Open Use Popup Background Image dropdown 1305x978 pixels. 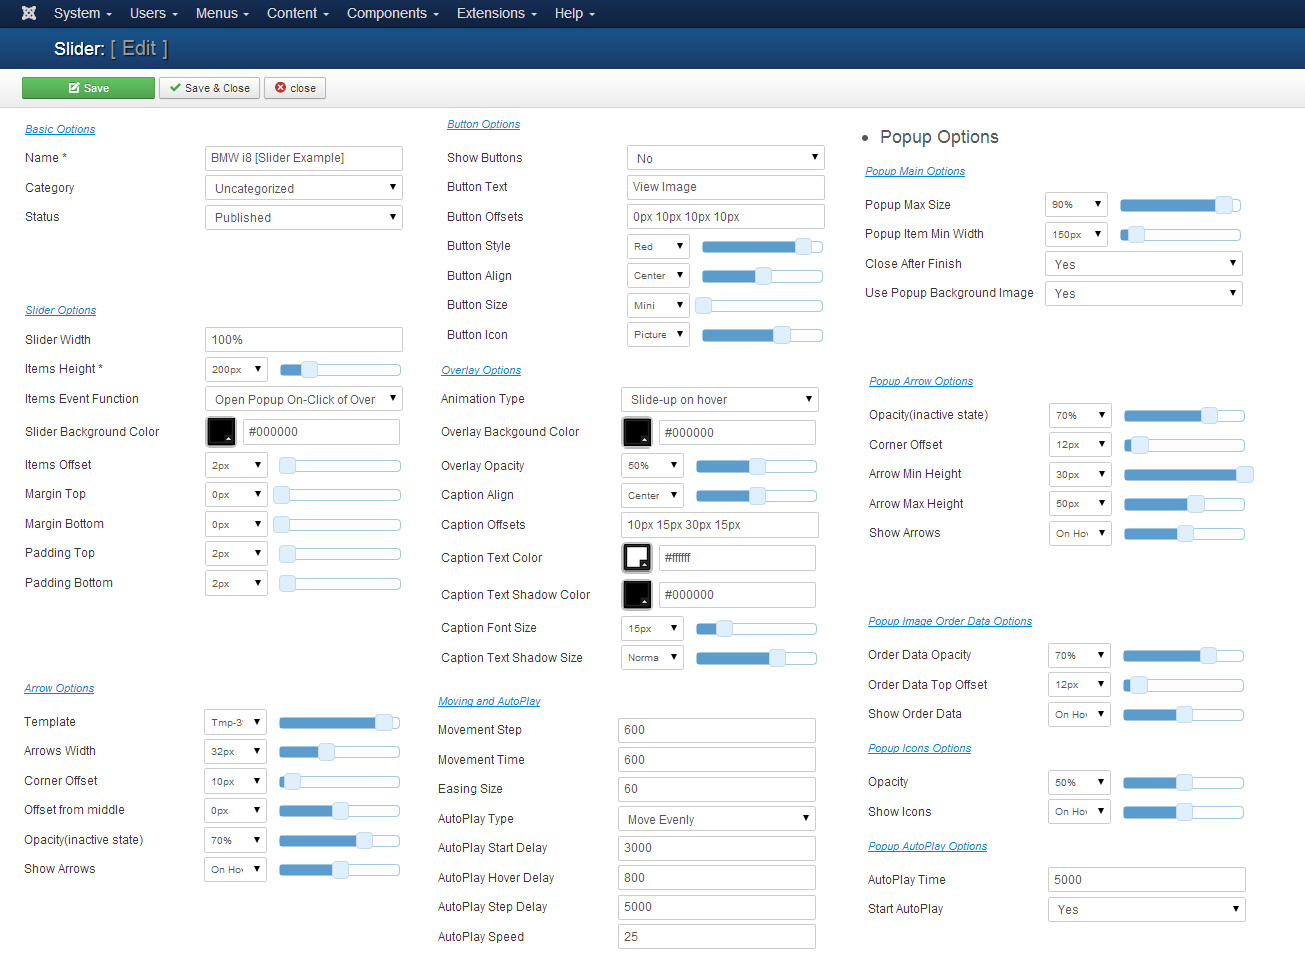1143,294
